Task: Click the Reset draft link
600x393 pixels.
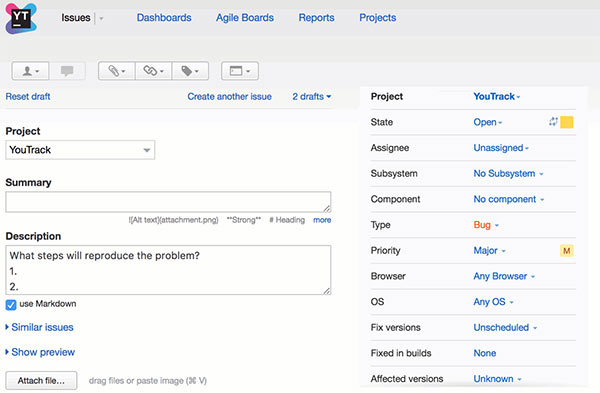Action: pyautogui.click(x=28, y=96)
